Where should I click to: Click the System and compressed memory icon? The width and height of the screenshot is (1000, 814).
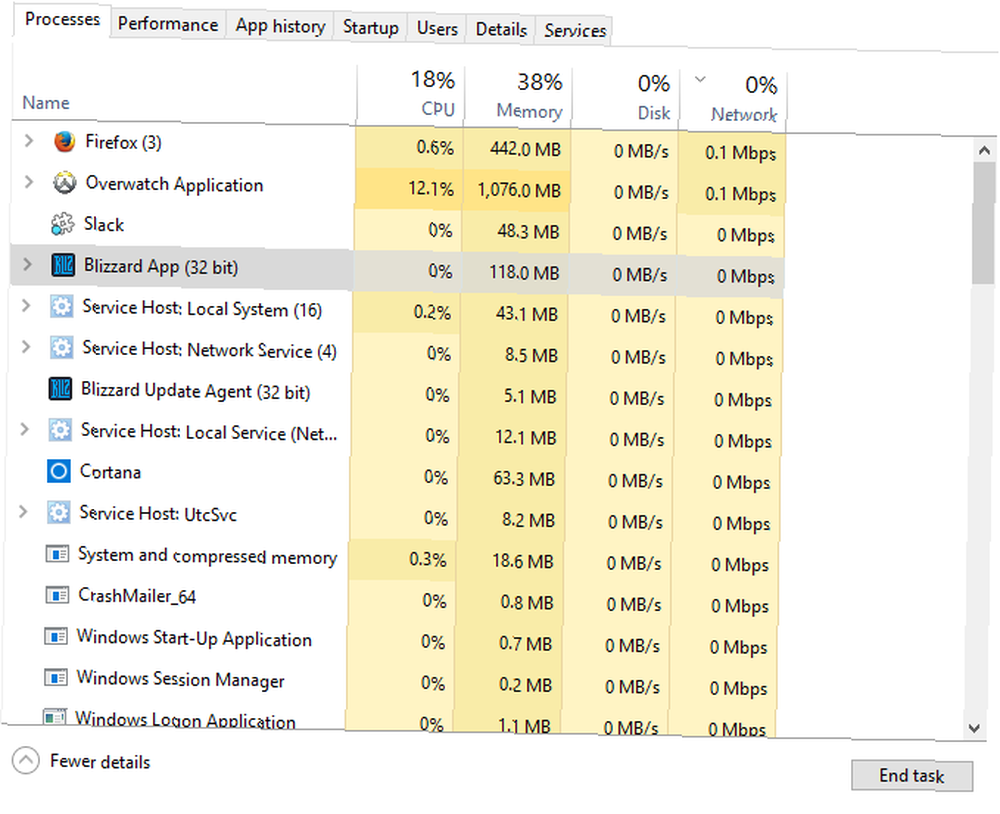coord(57,554)
